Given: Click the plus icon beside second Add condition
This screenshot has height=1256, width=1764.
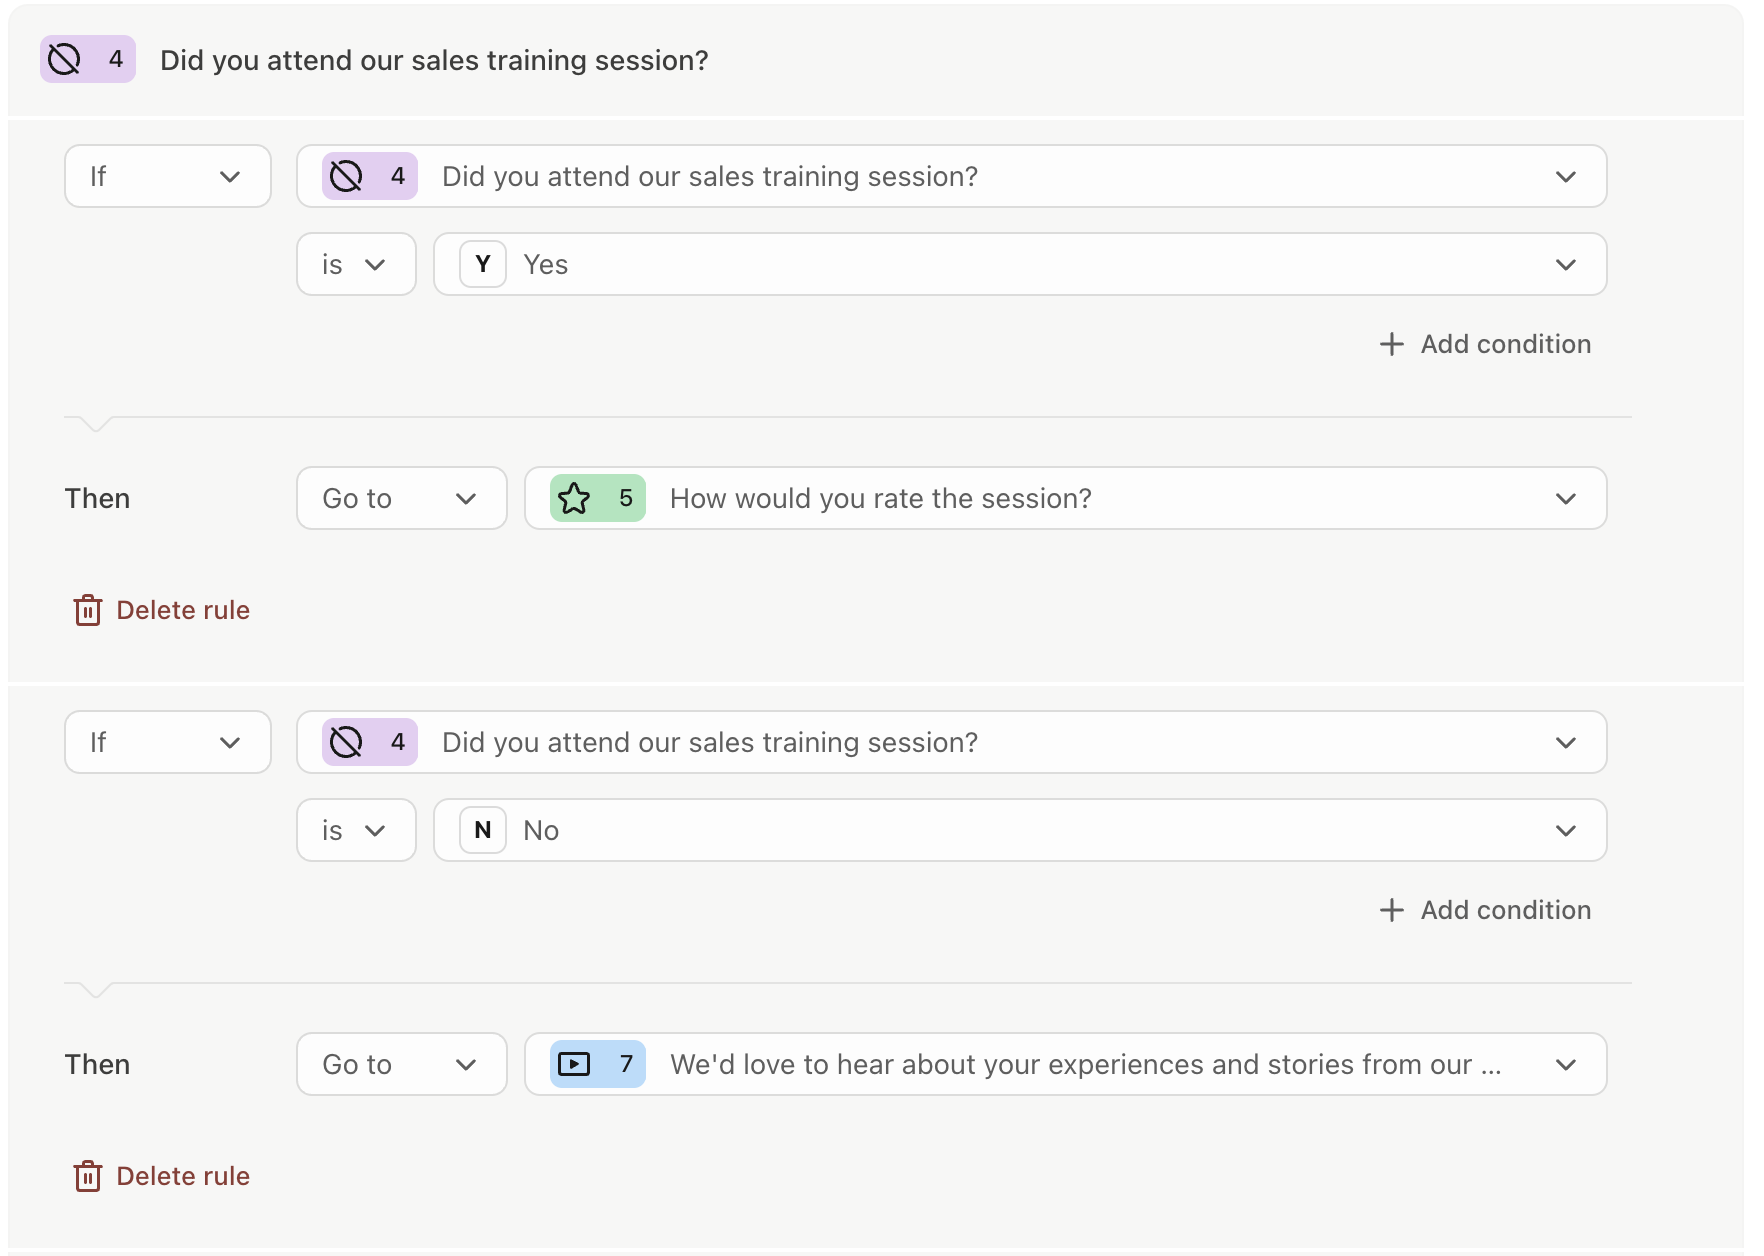Looking at the screenshot, I should point(1392,910).
